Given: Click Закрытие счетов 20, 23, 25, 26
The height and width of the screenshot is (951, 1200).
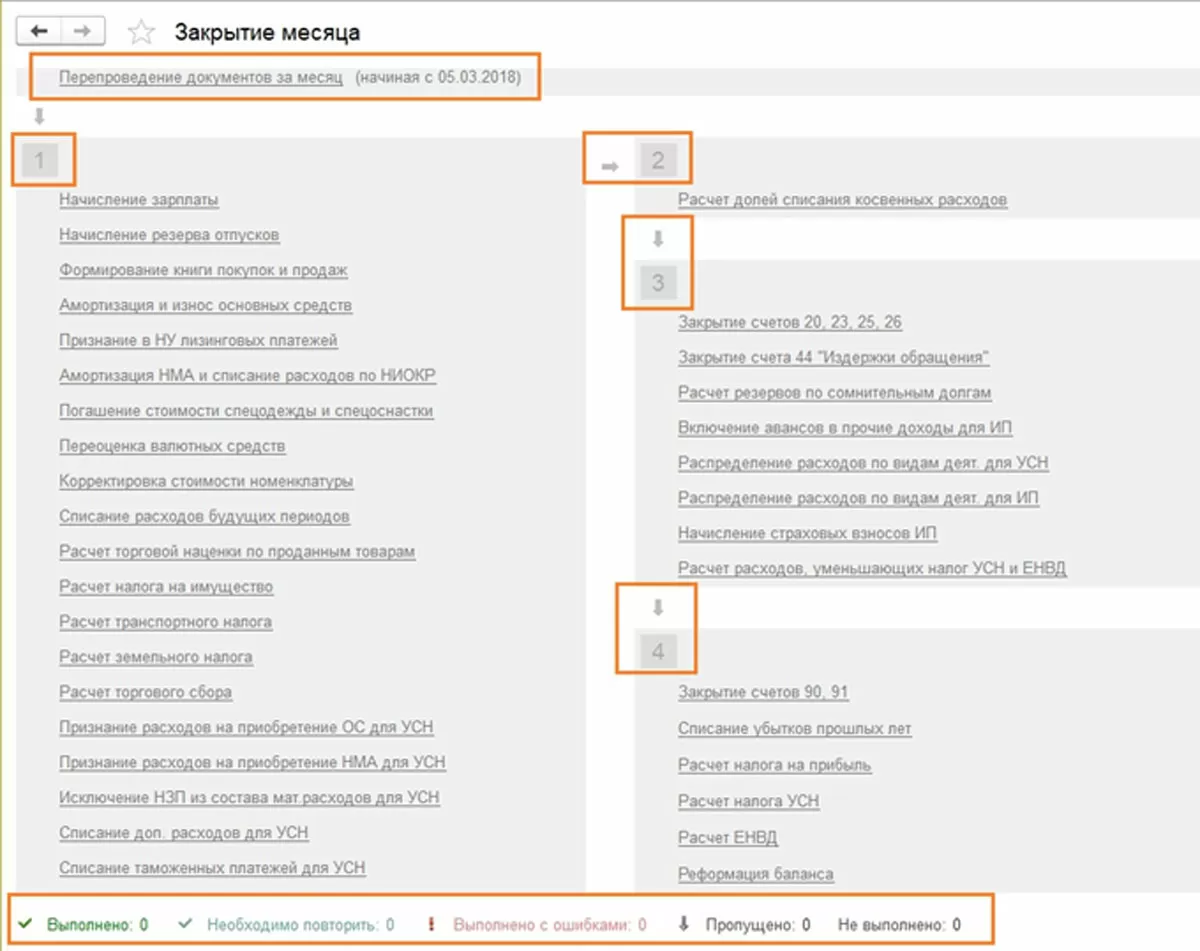Looking at the screenshot, I should (790, 322).
